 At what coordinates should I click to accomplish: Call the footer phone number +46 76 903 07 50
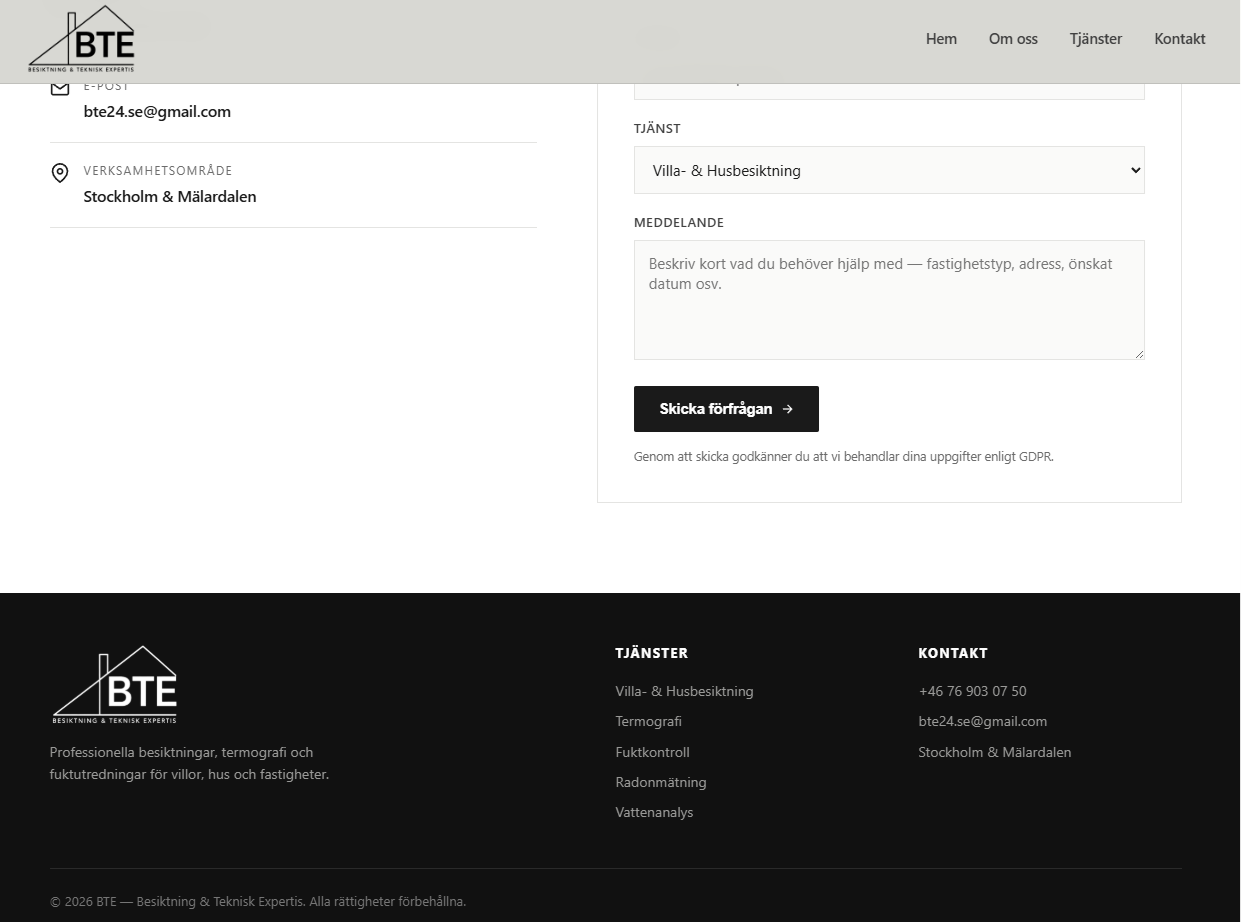click(x=973, y=692)
